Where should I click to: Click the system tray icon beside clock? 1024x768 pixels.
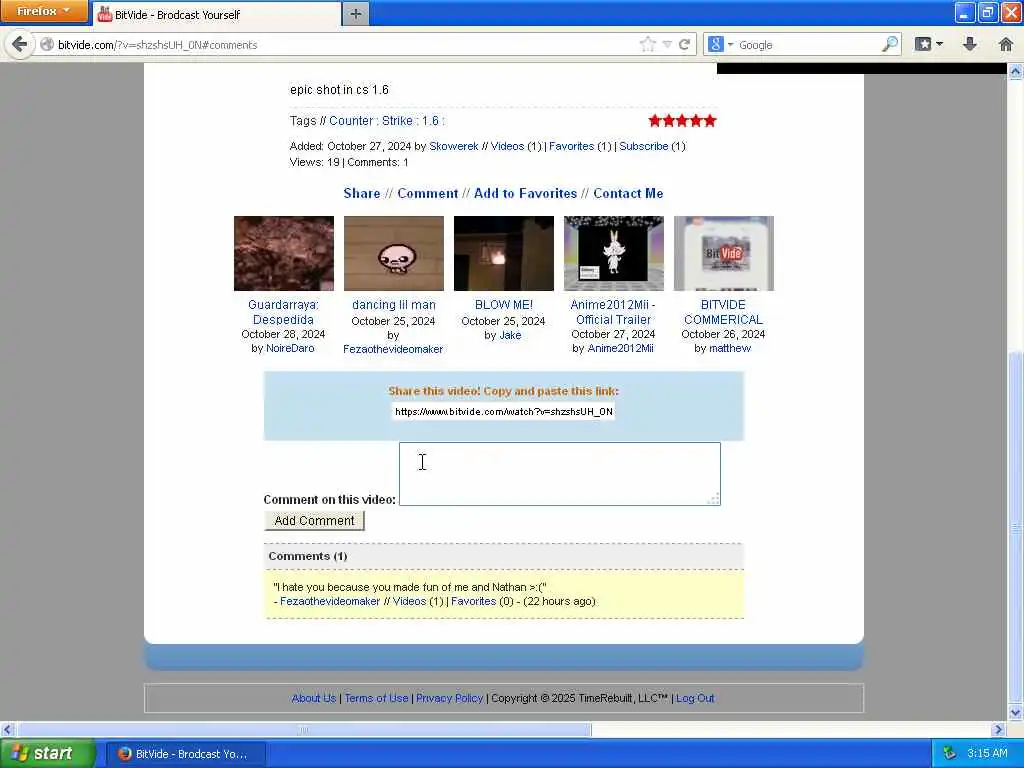[950, 754]
